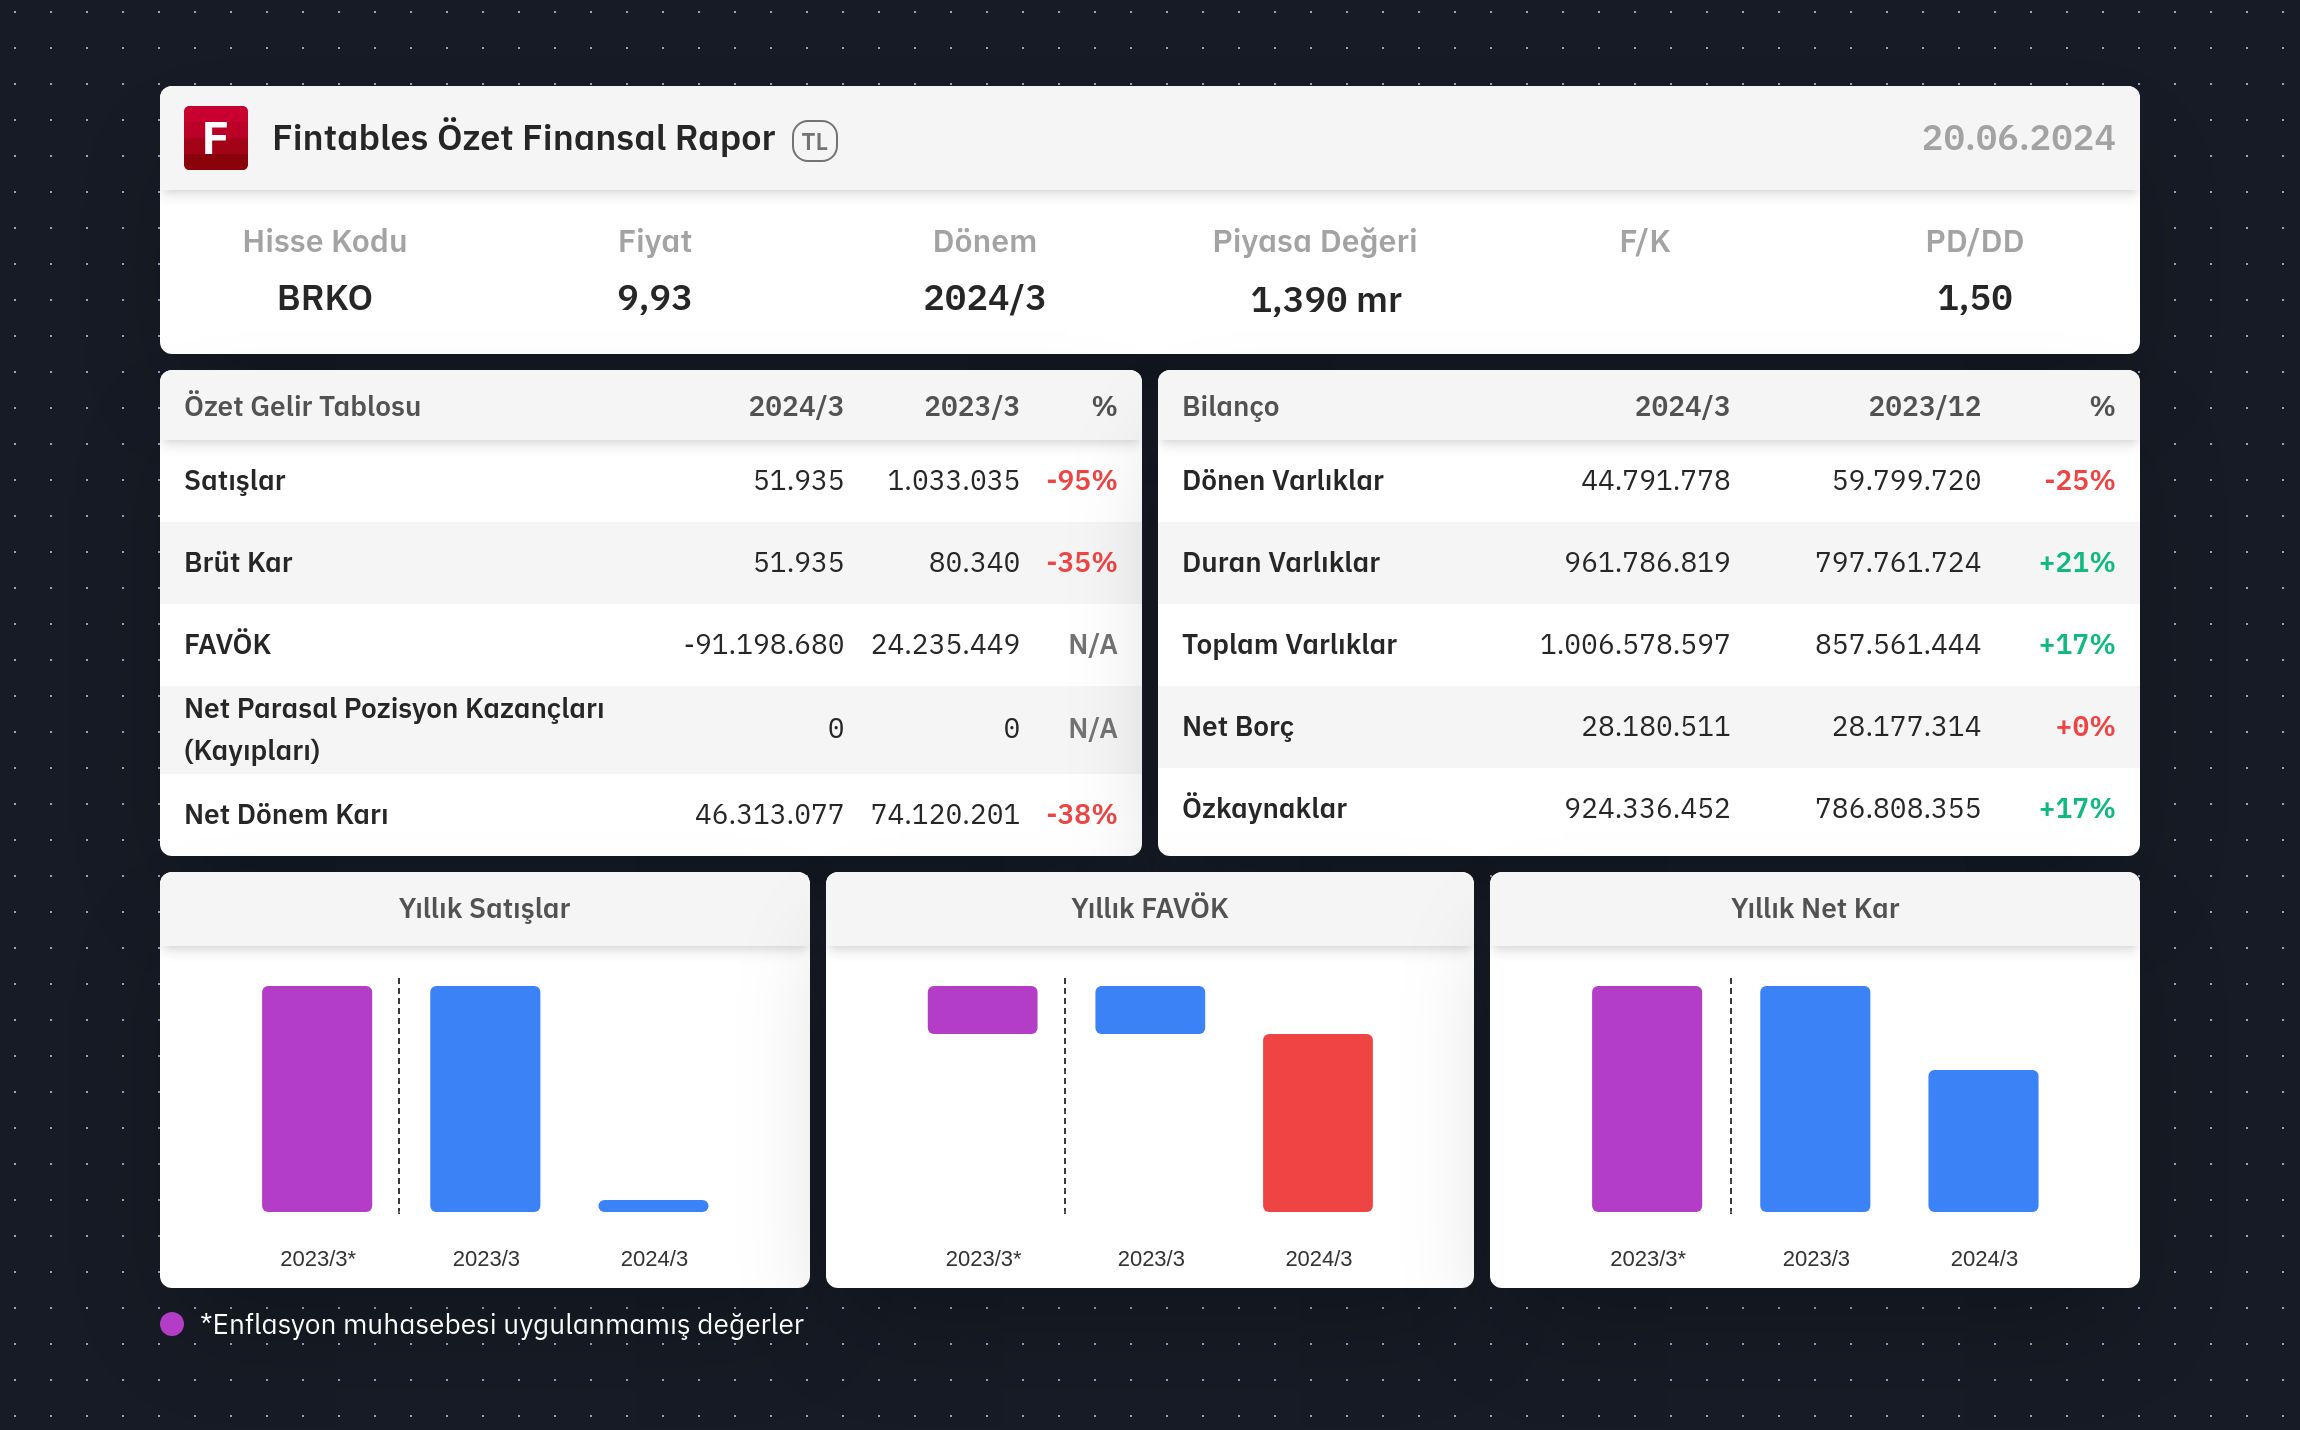Click the F/K column label
This screenshot has height=1430, width=2300.
(x=1645, y=241)
